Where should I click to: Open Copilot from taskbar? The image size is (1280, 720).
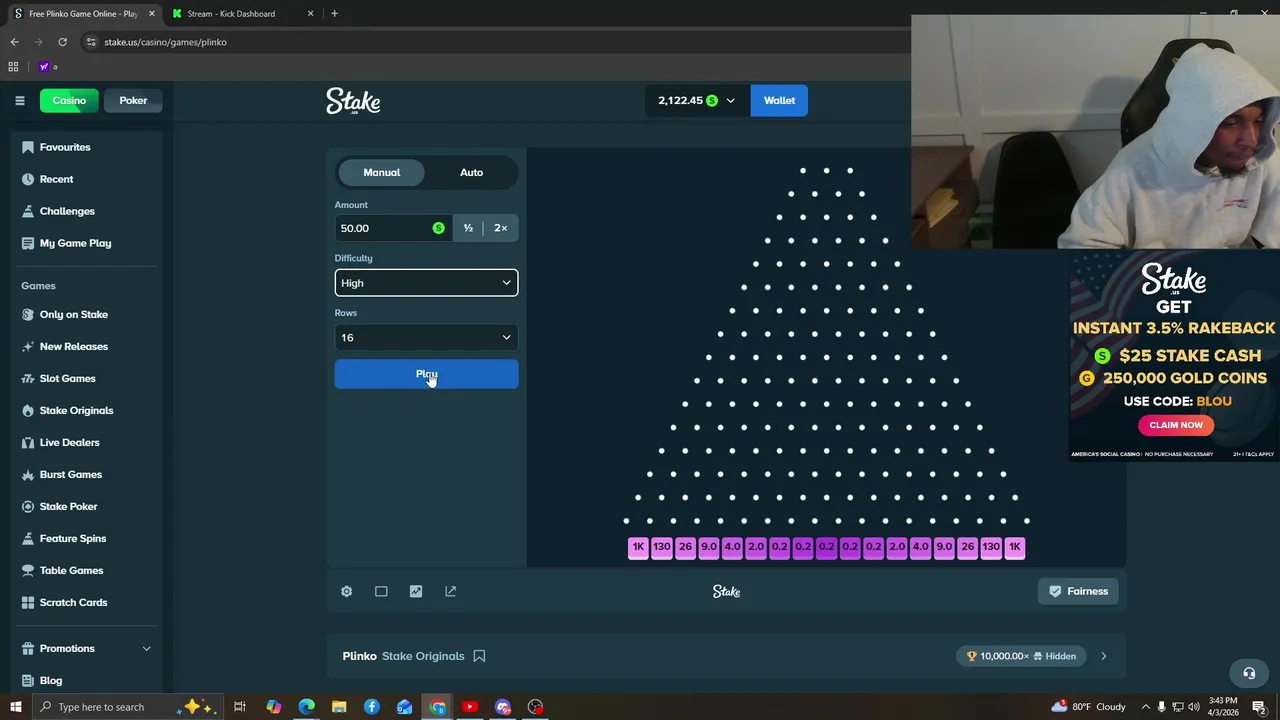coord(273,707)
